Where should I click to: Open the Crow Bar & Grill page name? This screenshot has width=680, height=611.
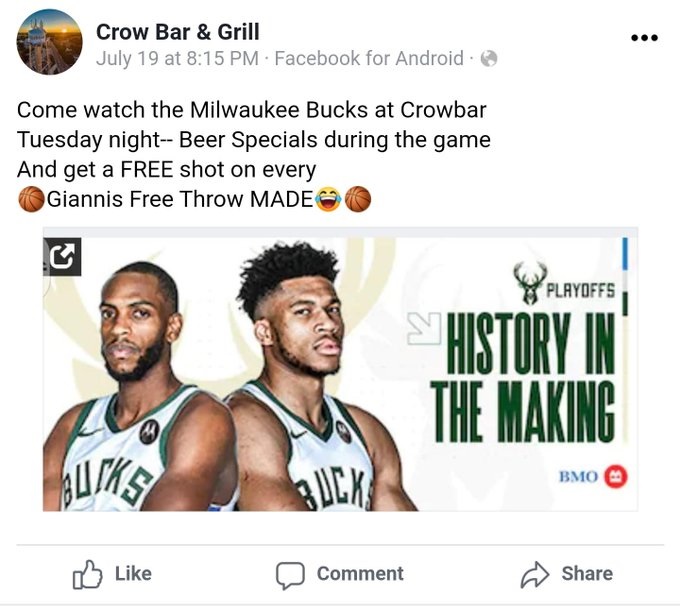click(178, 32)
